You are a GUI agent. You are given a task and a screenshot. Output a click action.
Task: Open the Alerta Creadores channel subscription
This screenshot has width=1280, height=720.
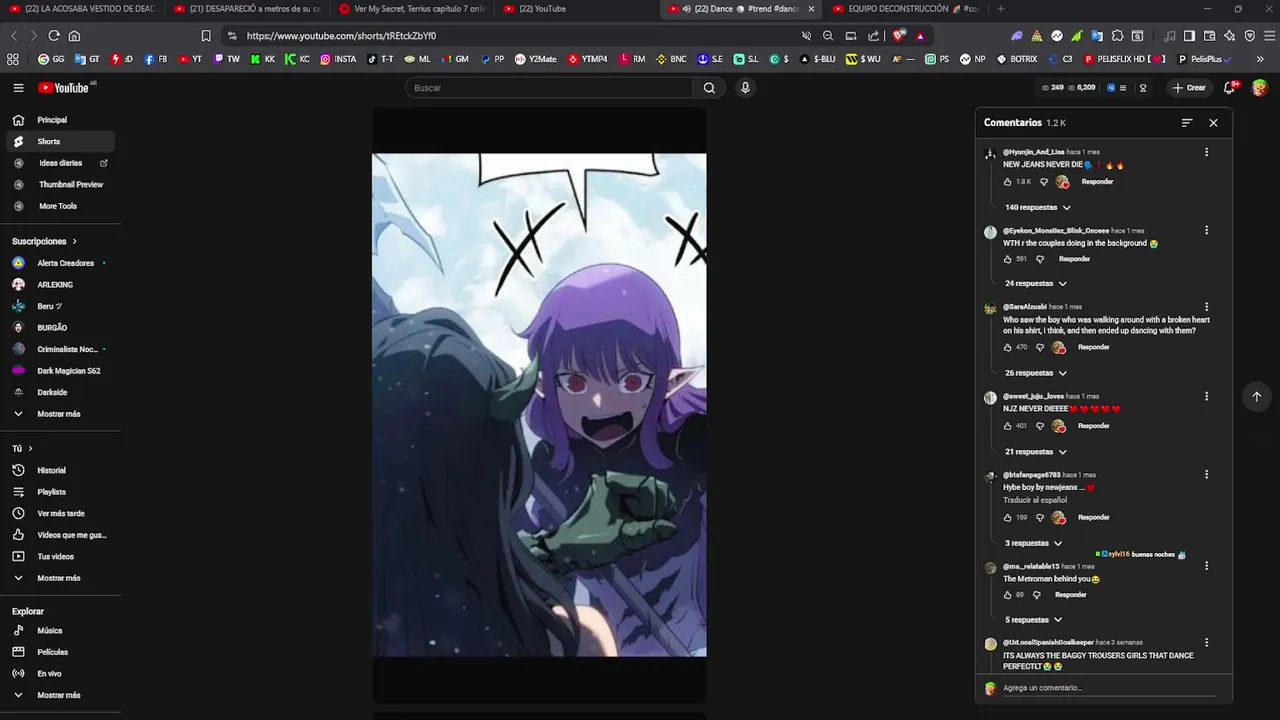point(58,263)
